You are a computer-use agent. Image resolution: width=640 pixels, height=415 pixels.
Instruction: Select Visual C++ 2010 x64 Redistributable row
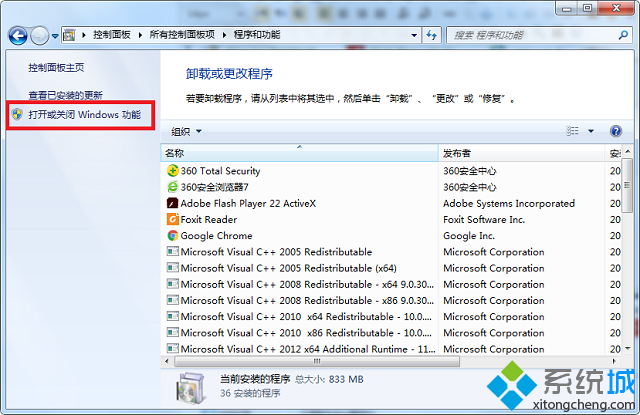click(391, 317)
